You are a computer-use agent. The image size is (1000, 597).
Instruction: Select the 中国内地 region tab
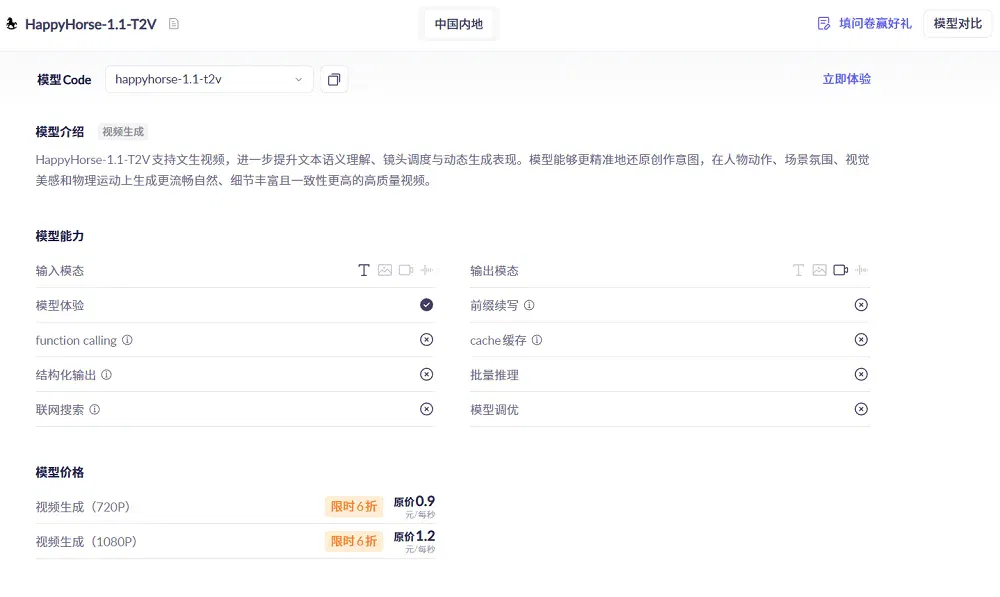coord(459,24)
